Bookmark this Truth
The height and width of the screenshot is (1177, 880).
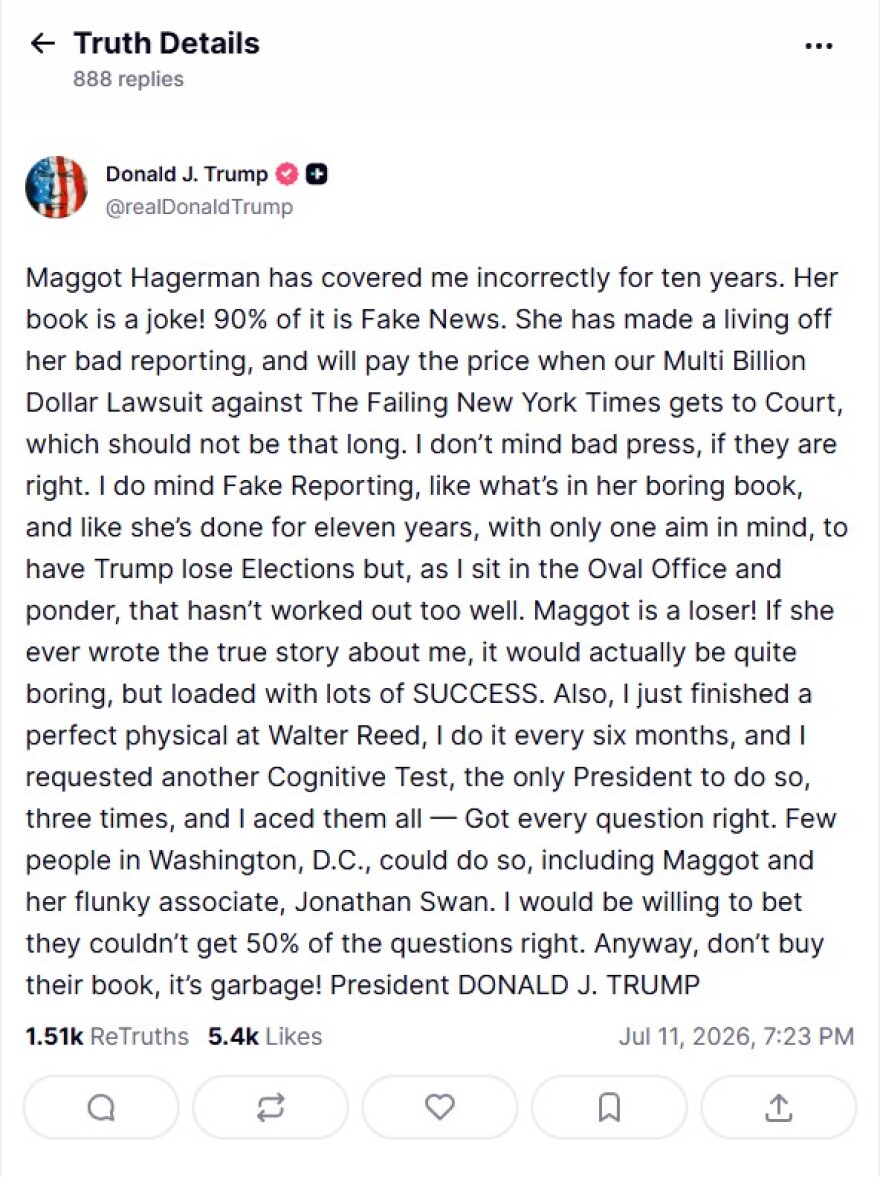tap(609, 1107)
